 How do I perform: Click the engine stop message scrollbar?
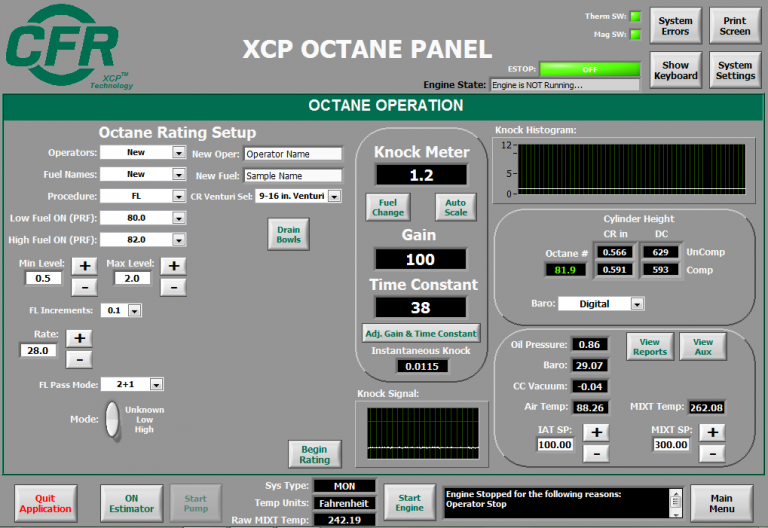click(x=675, y=503)
